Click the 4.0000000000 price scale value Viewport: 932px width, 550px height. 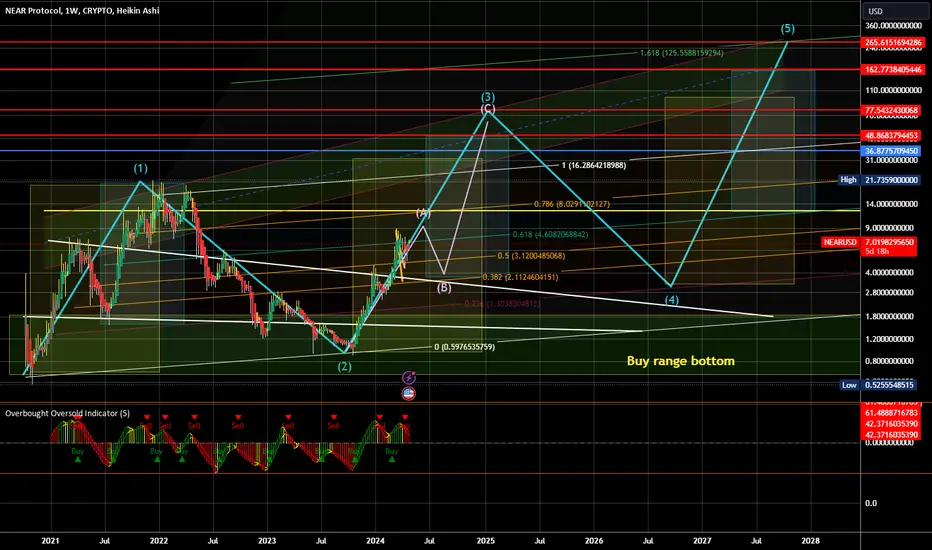889,272
